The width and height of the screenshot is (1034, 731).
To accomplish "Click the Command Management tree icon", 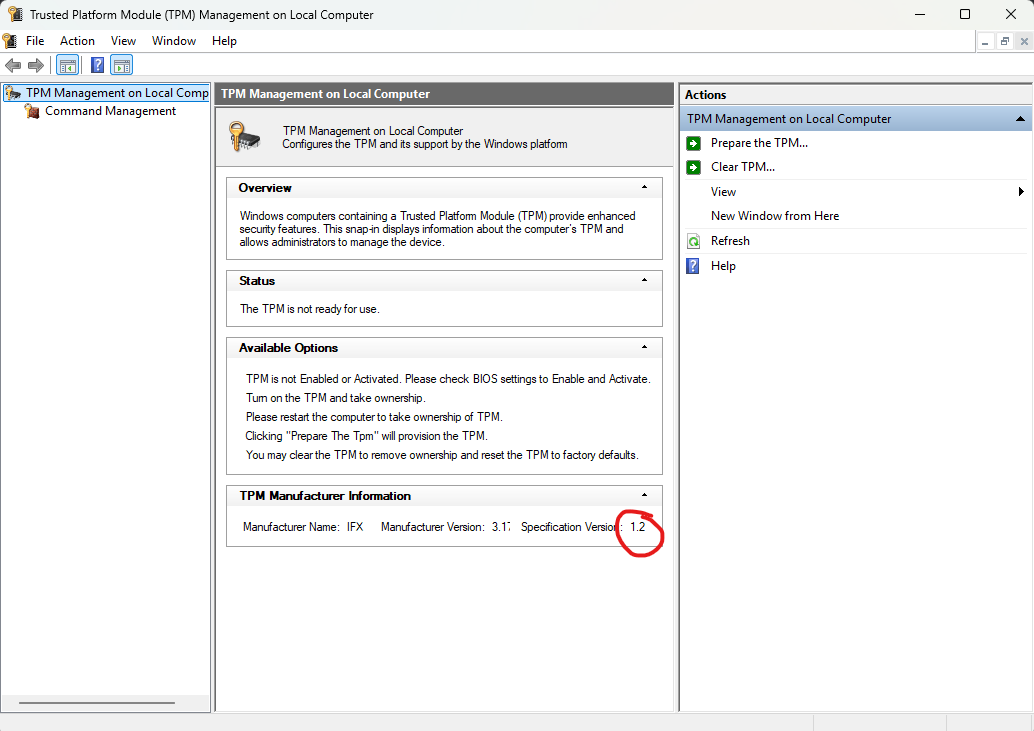I will click(x=32, y=111).
